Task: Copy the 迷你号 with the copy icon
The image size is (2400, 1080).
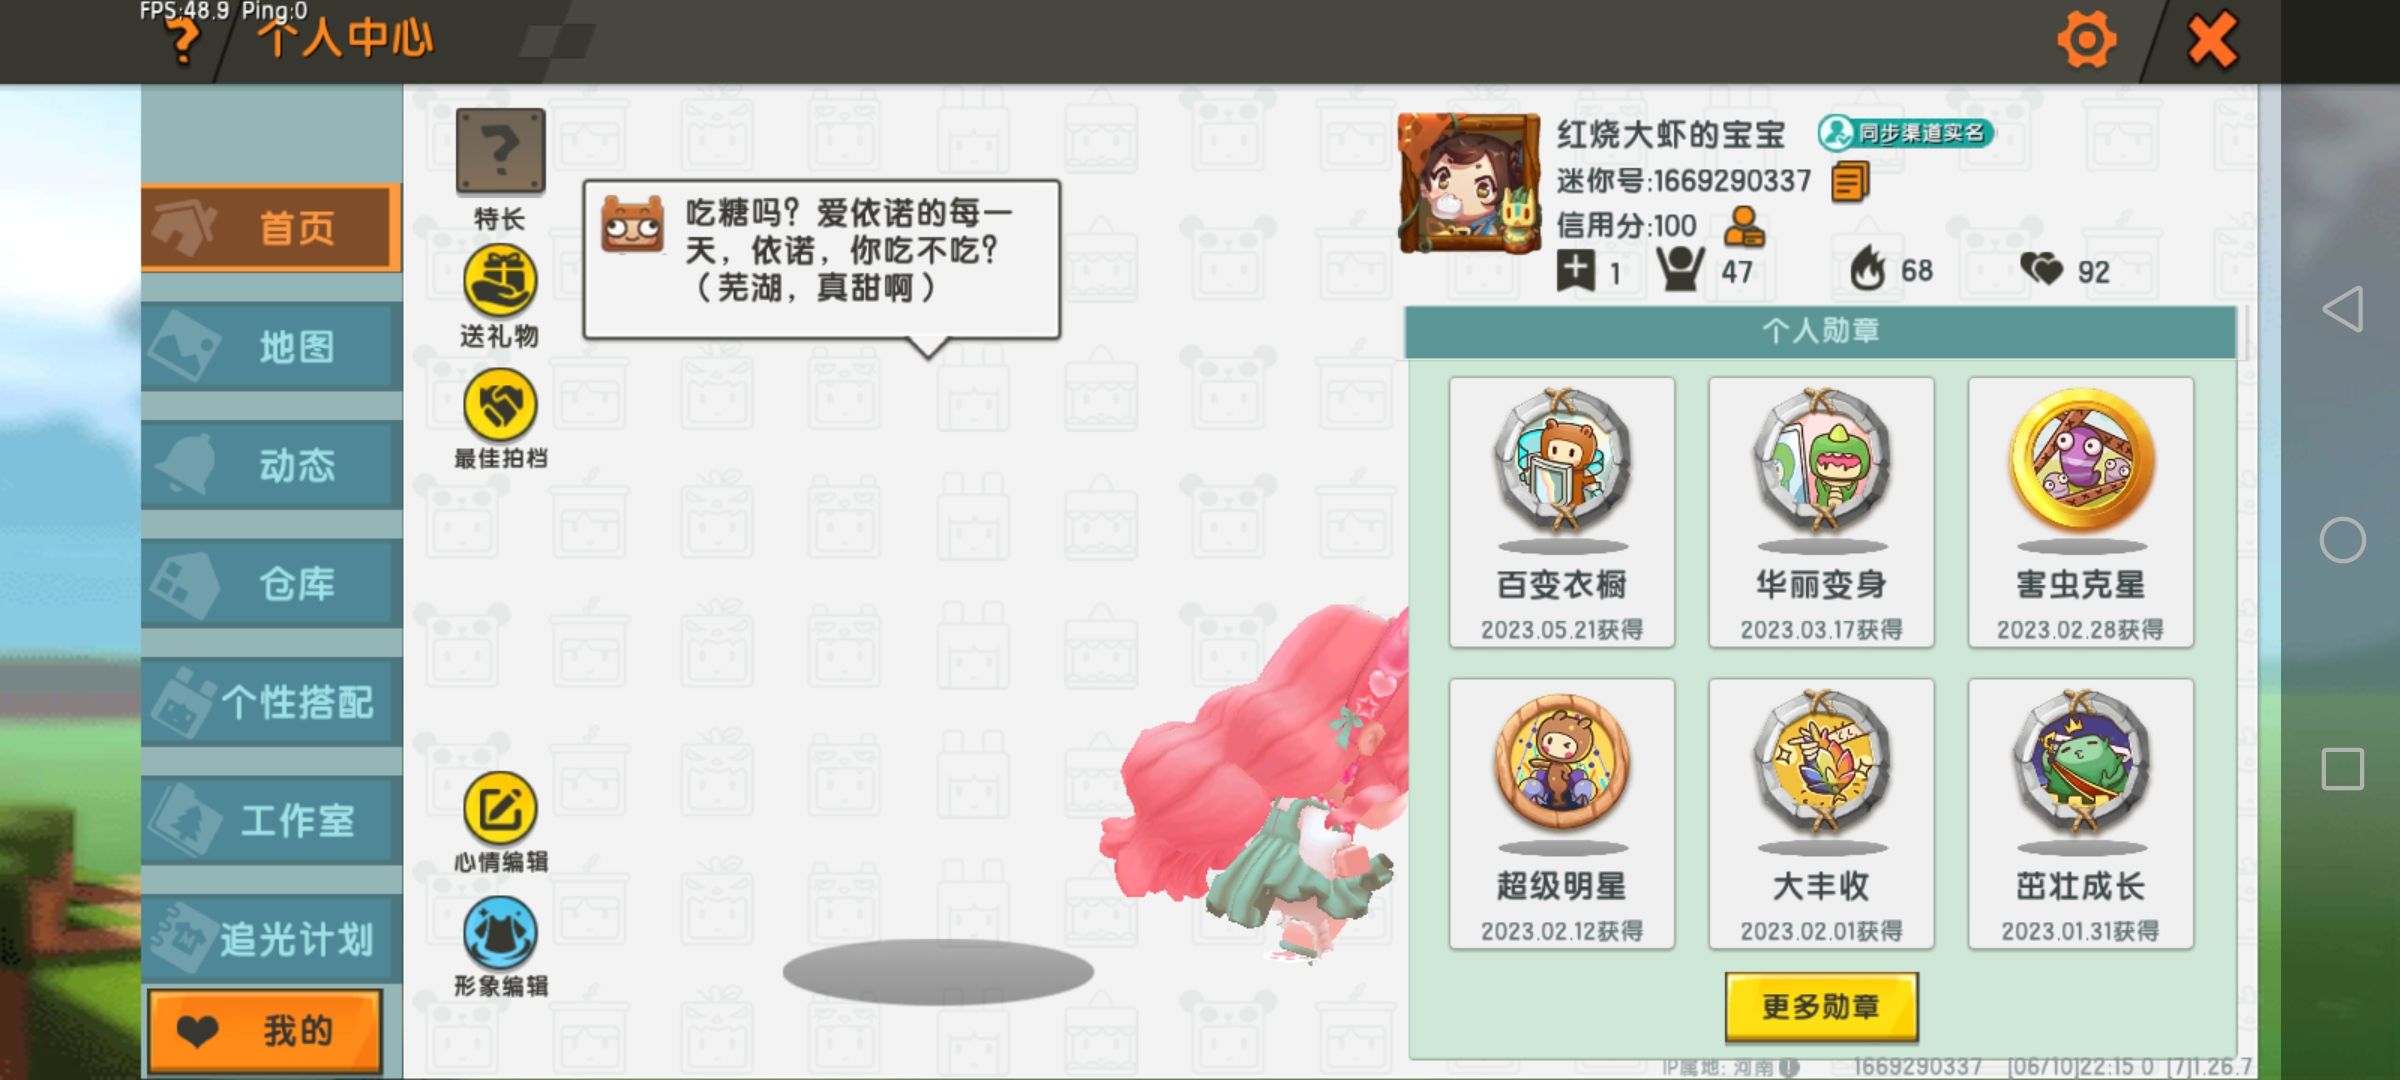Action: 1850,182
